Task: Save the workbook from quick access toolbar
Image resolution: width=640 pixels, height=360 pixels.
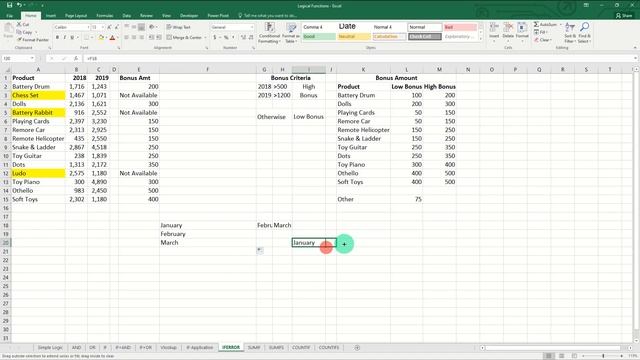Action: [x=9, y=5]
